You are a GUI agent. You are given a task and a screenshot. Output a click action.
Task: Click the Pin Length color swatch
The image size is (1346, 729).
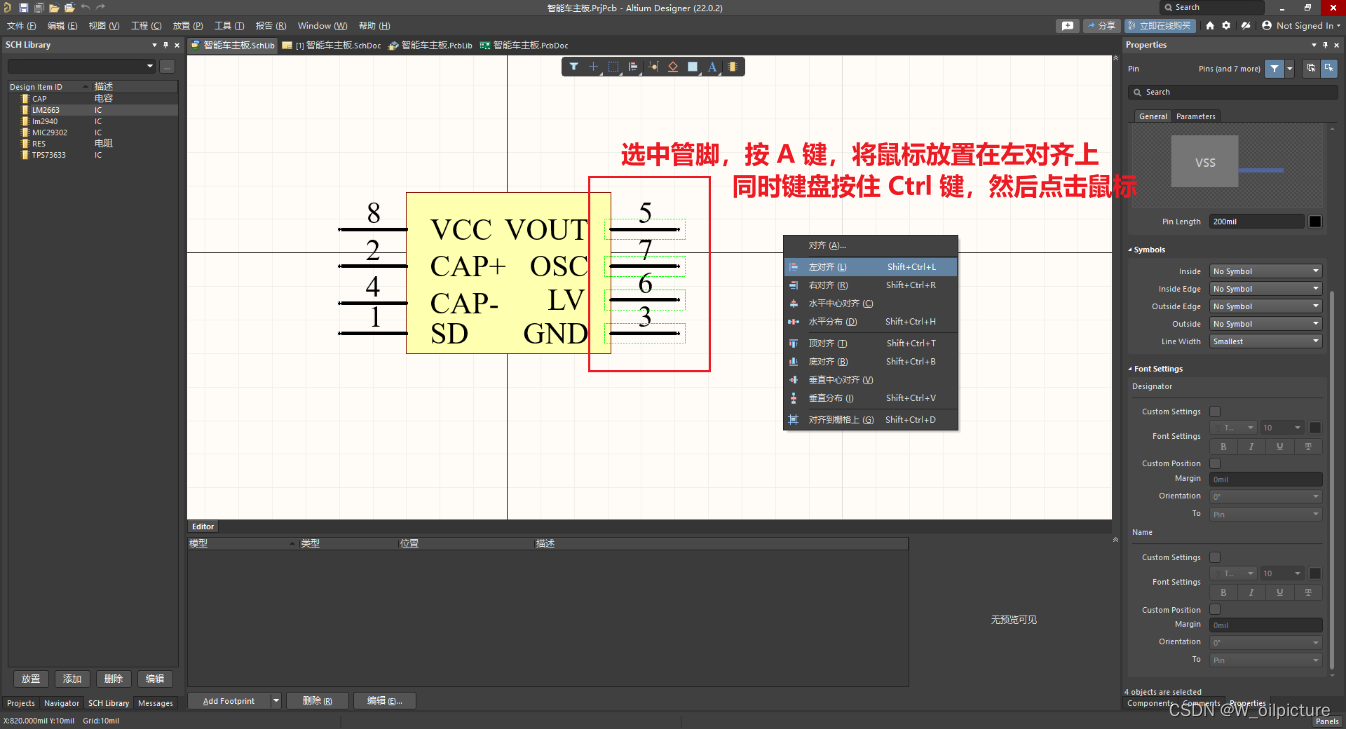tap(1315, 221)
